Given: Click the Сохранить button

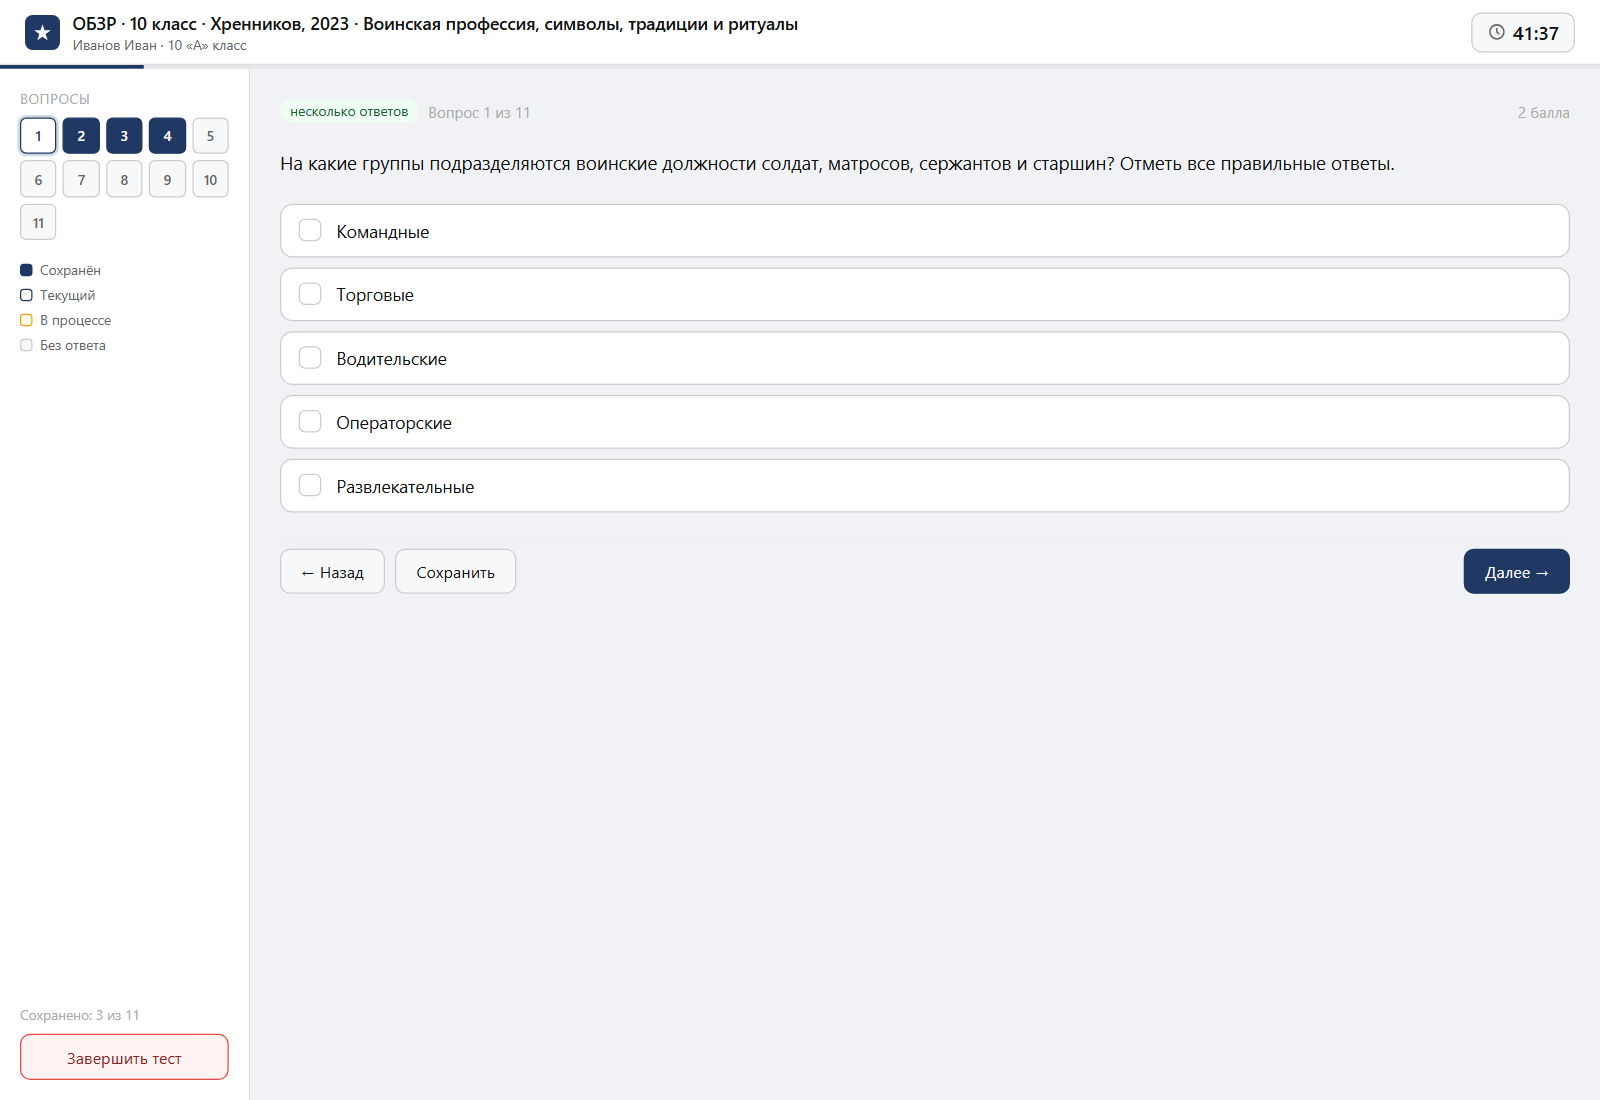Looking at the screenshot, I should click(x=455, y=572).
